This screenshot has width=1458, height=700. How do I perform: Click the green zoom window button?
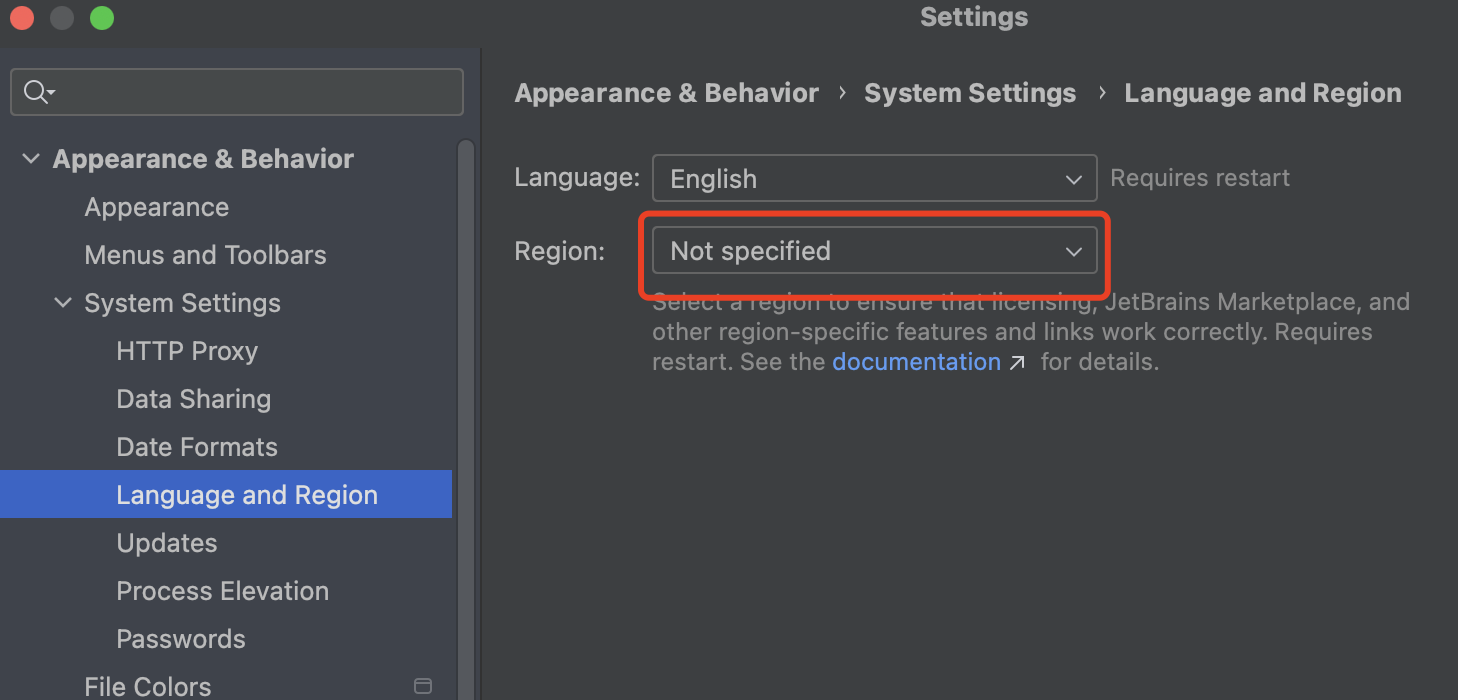[102, 18]
